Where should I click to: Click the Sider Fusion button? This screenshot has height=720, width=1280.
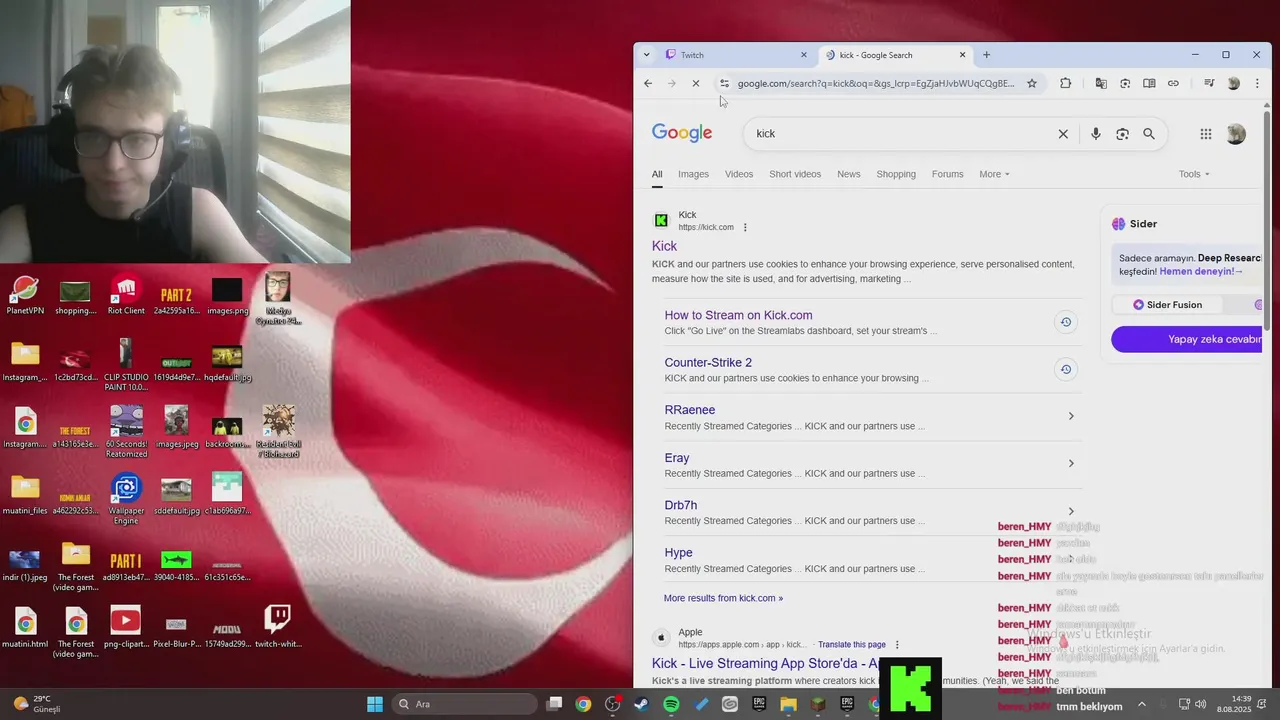pos(1168,305)
